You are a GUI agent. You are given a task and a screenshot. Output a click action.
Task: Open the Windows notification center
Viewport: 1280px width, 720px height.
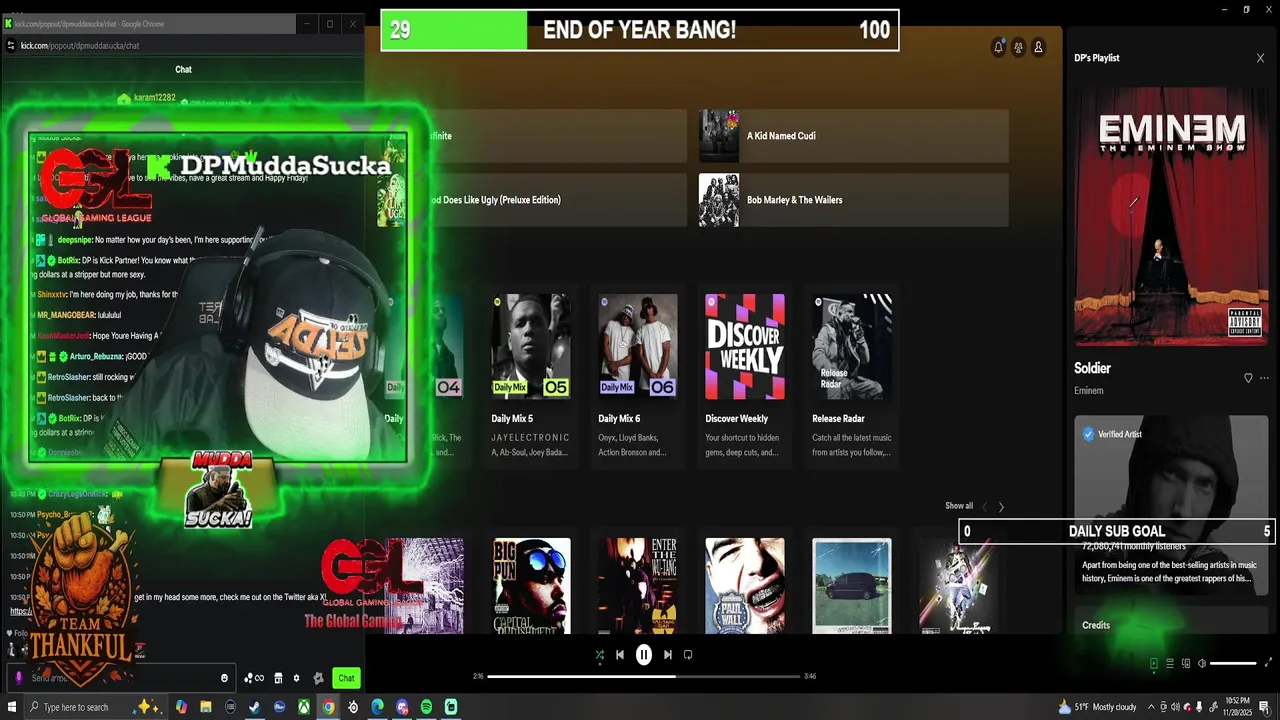point(1264,707)
